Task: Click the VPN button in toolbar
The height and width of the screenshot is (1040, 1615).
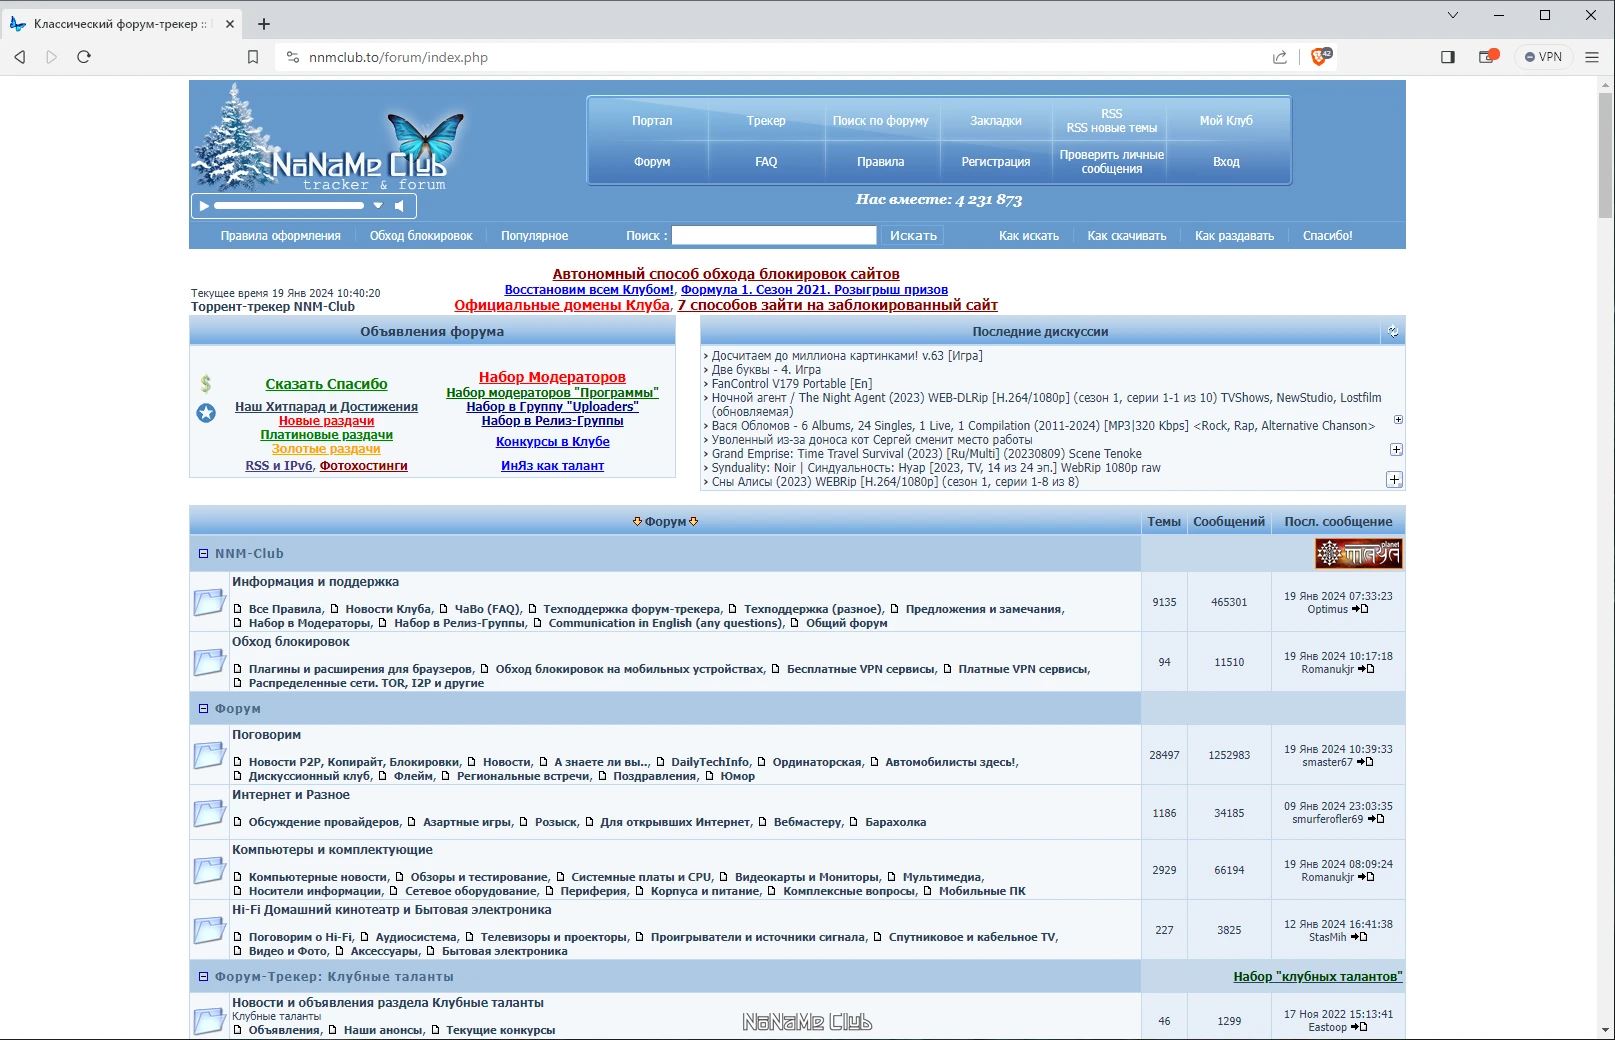Action: pos(1544,57)
